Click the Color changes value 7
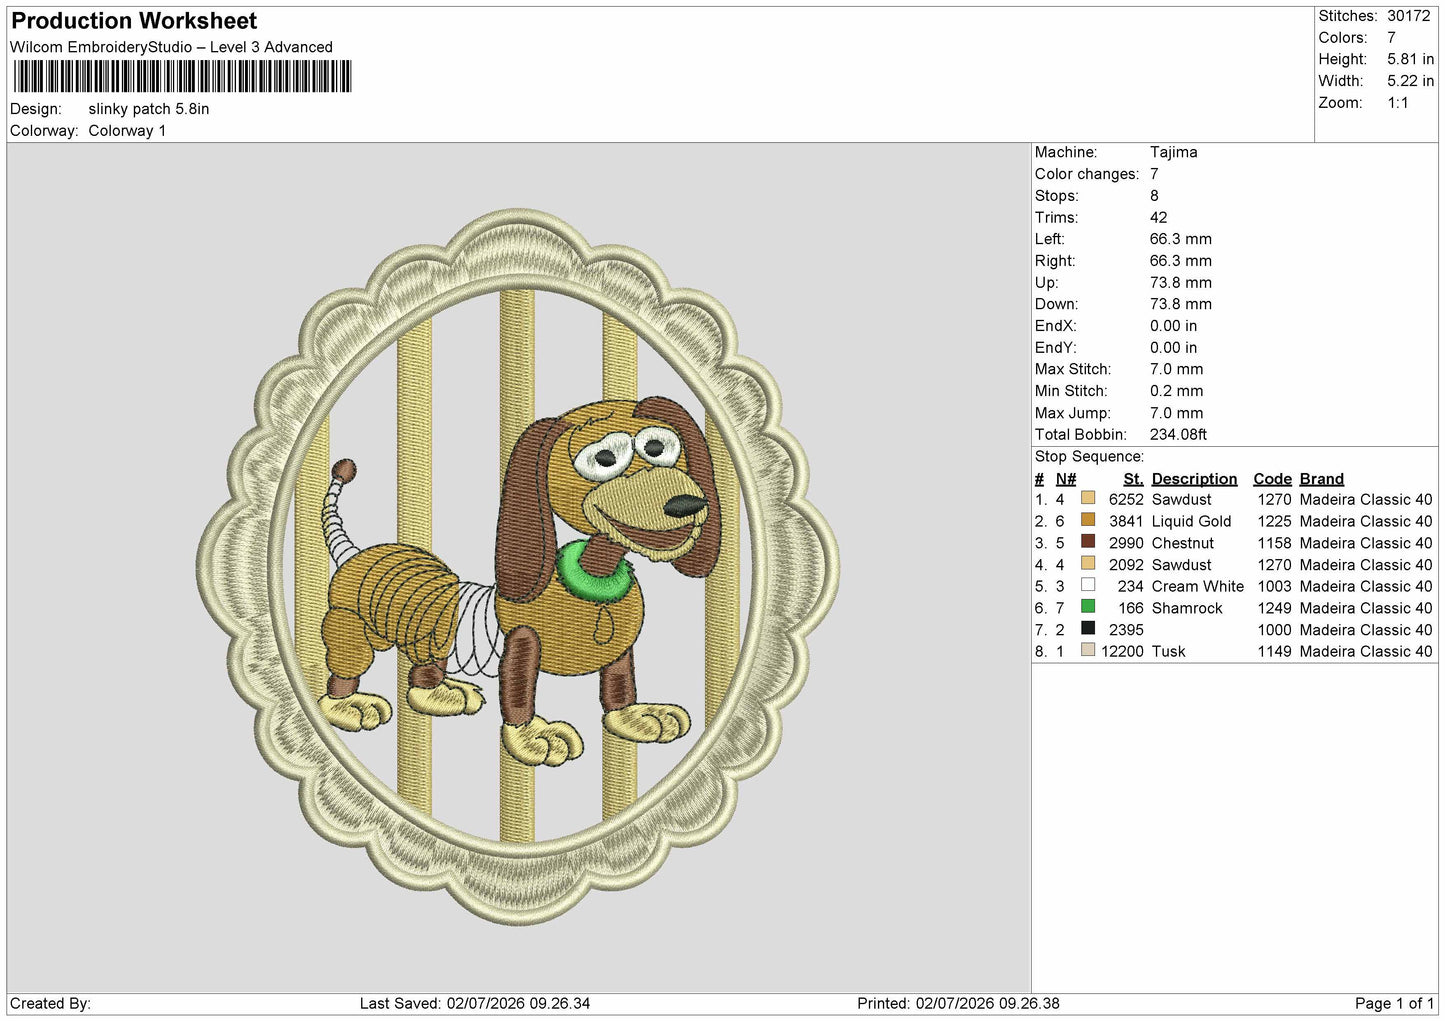 point(1154,174)
